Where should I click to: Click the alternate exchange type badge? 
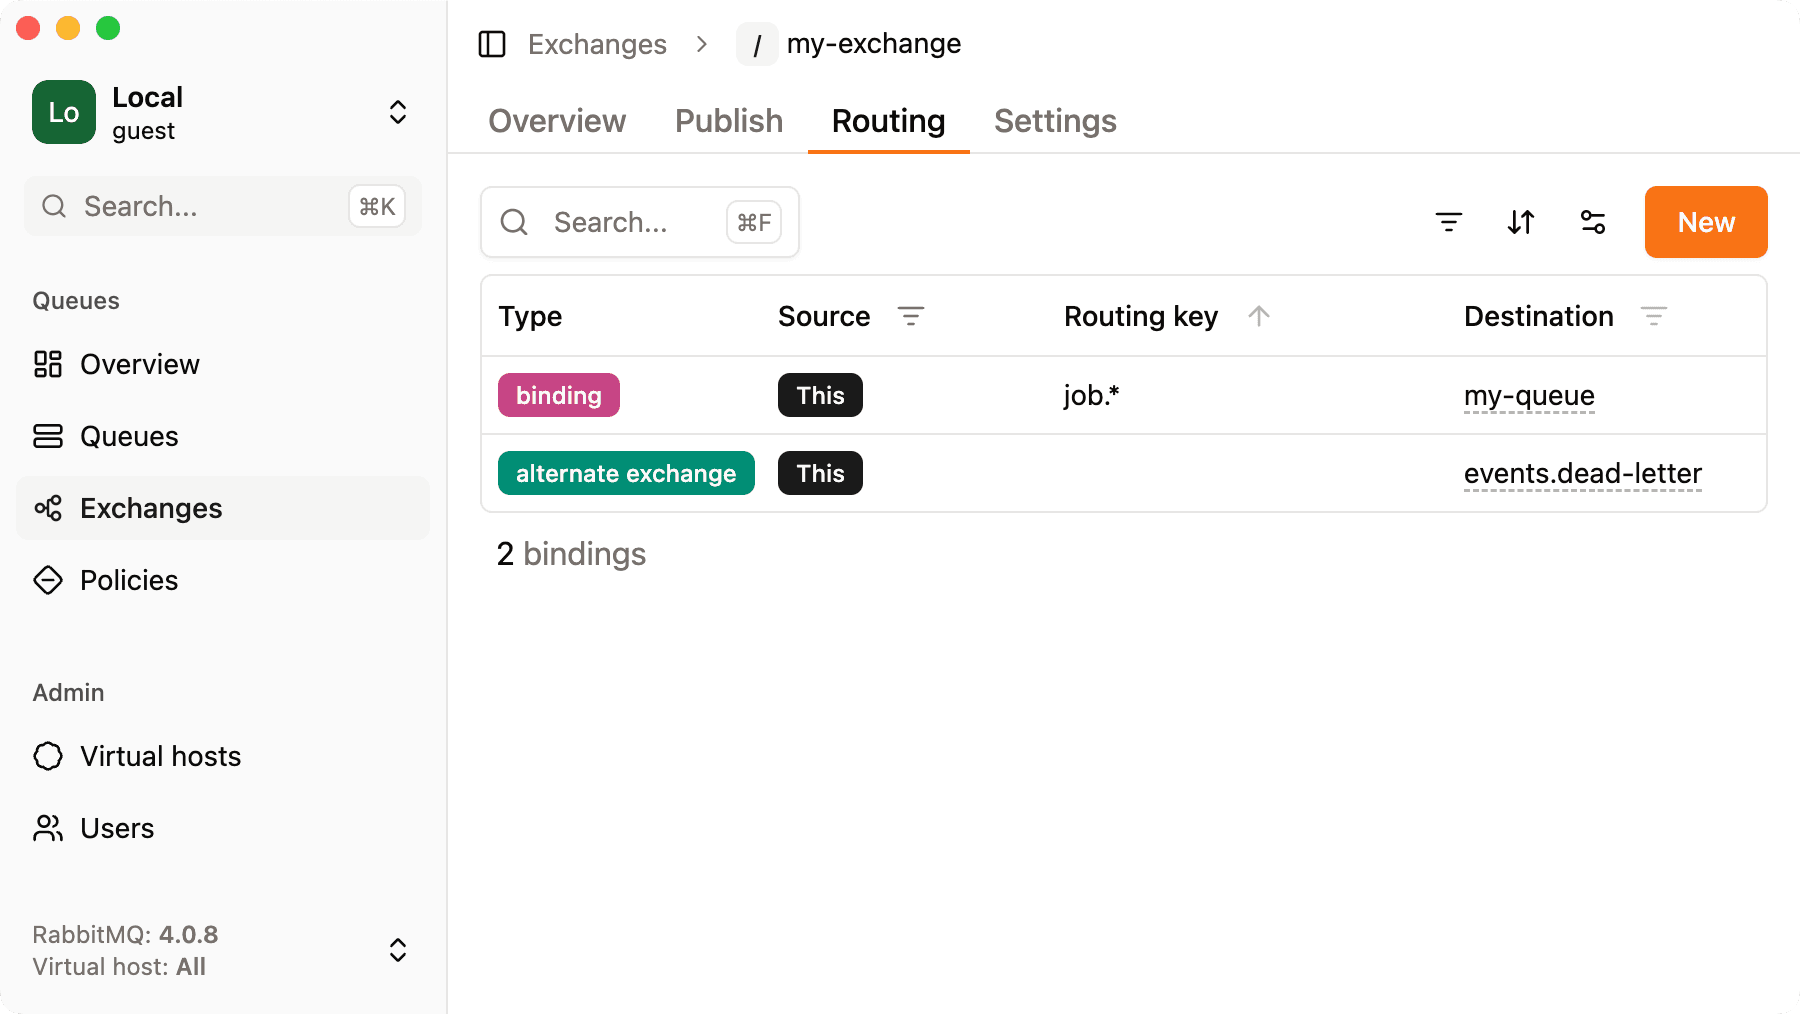click(626, 473)
